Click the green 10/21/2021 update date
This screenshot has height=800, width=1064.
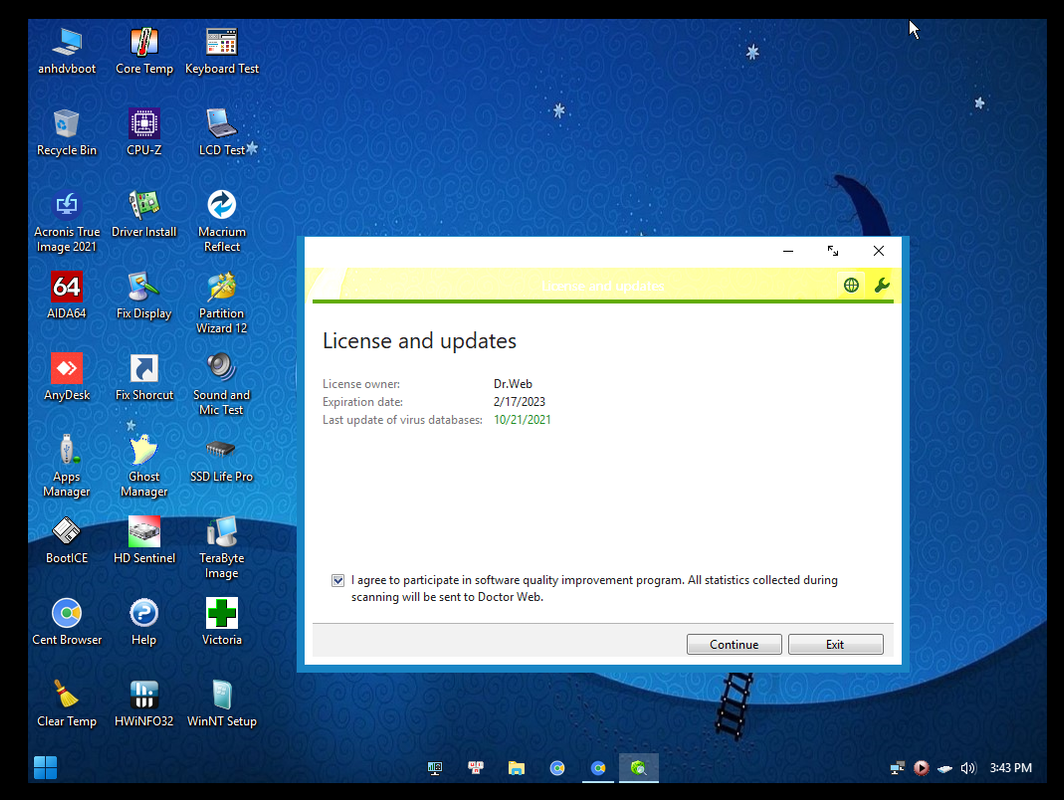pyautogui.click(x=522, y=419)
